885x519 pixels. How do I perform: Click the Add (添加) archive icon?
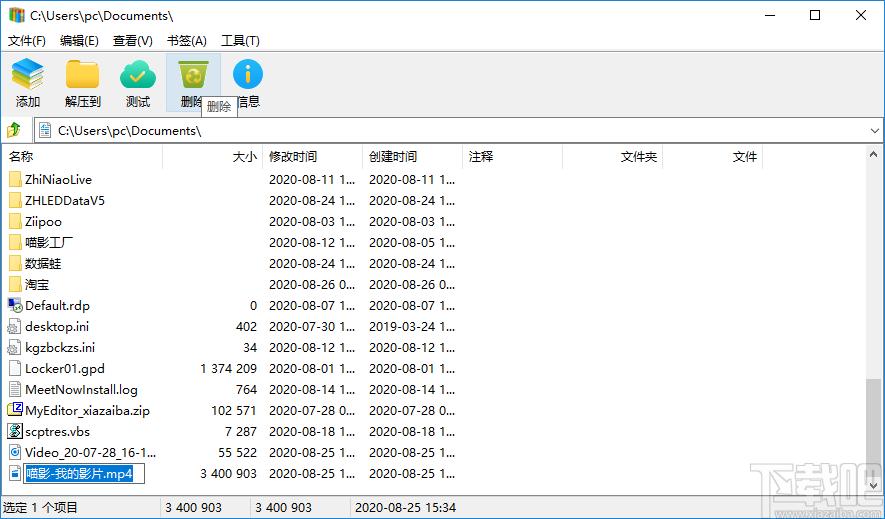[x=27, y=74]
